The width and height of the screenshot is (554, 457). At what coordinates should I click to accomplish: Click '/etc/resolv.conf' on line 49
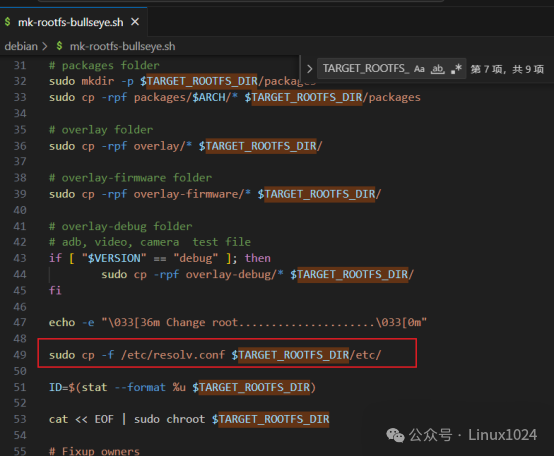coord(173,355)
